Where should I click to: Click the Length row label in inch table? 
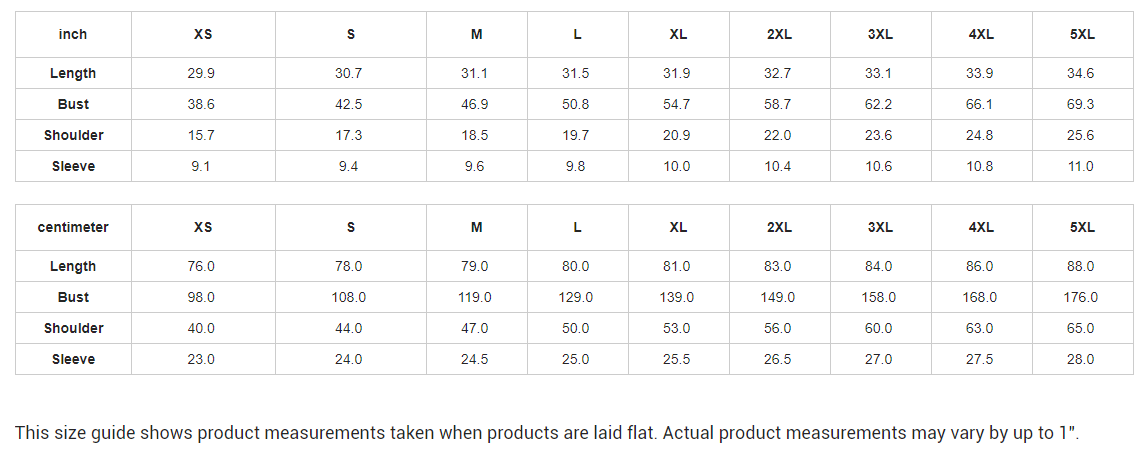(73, 73)
